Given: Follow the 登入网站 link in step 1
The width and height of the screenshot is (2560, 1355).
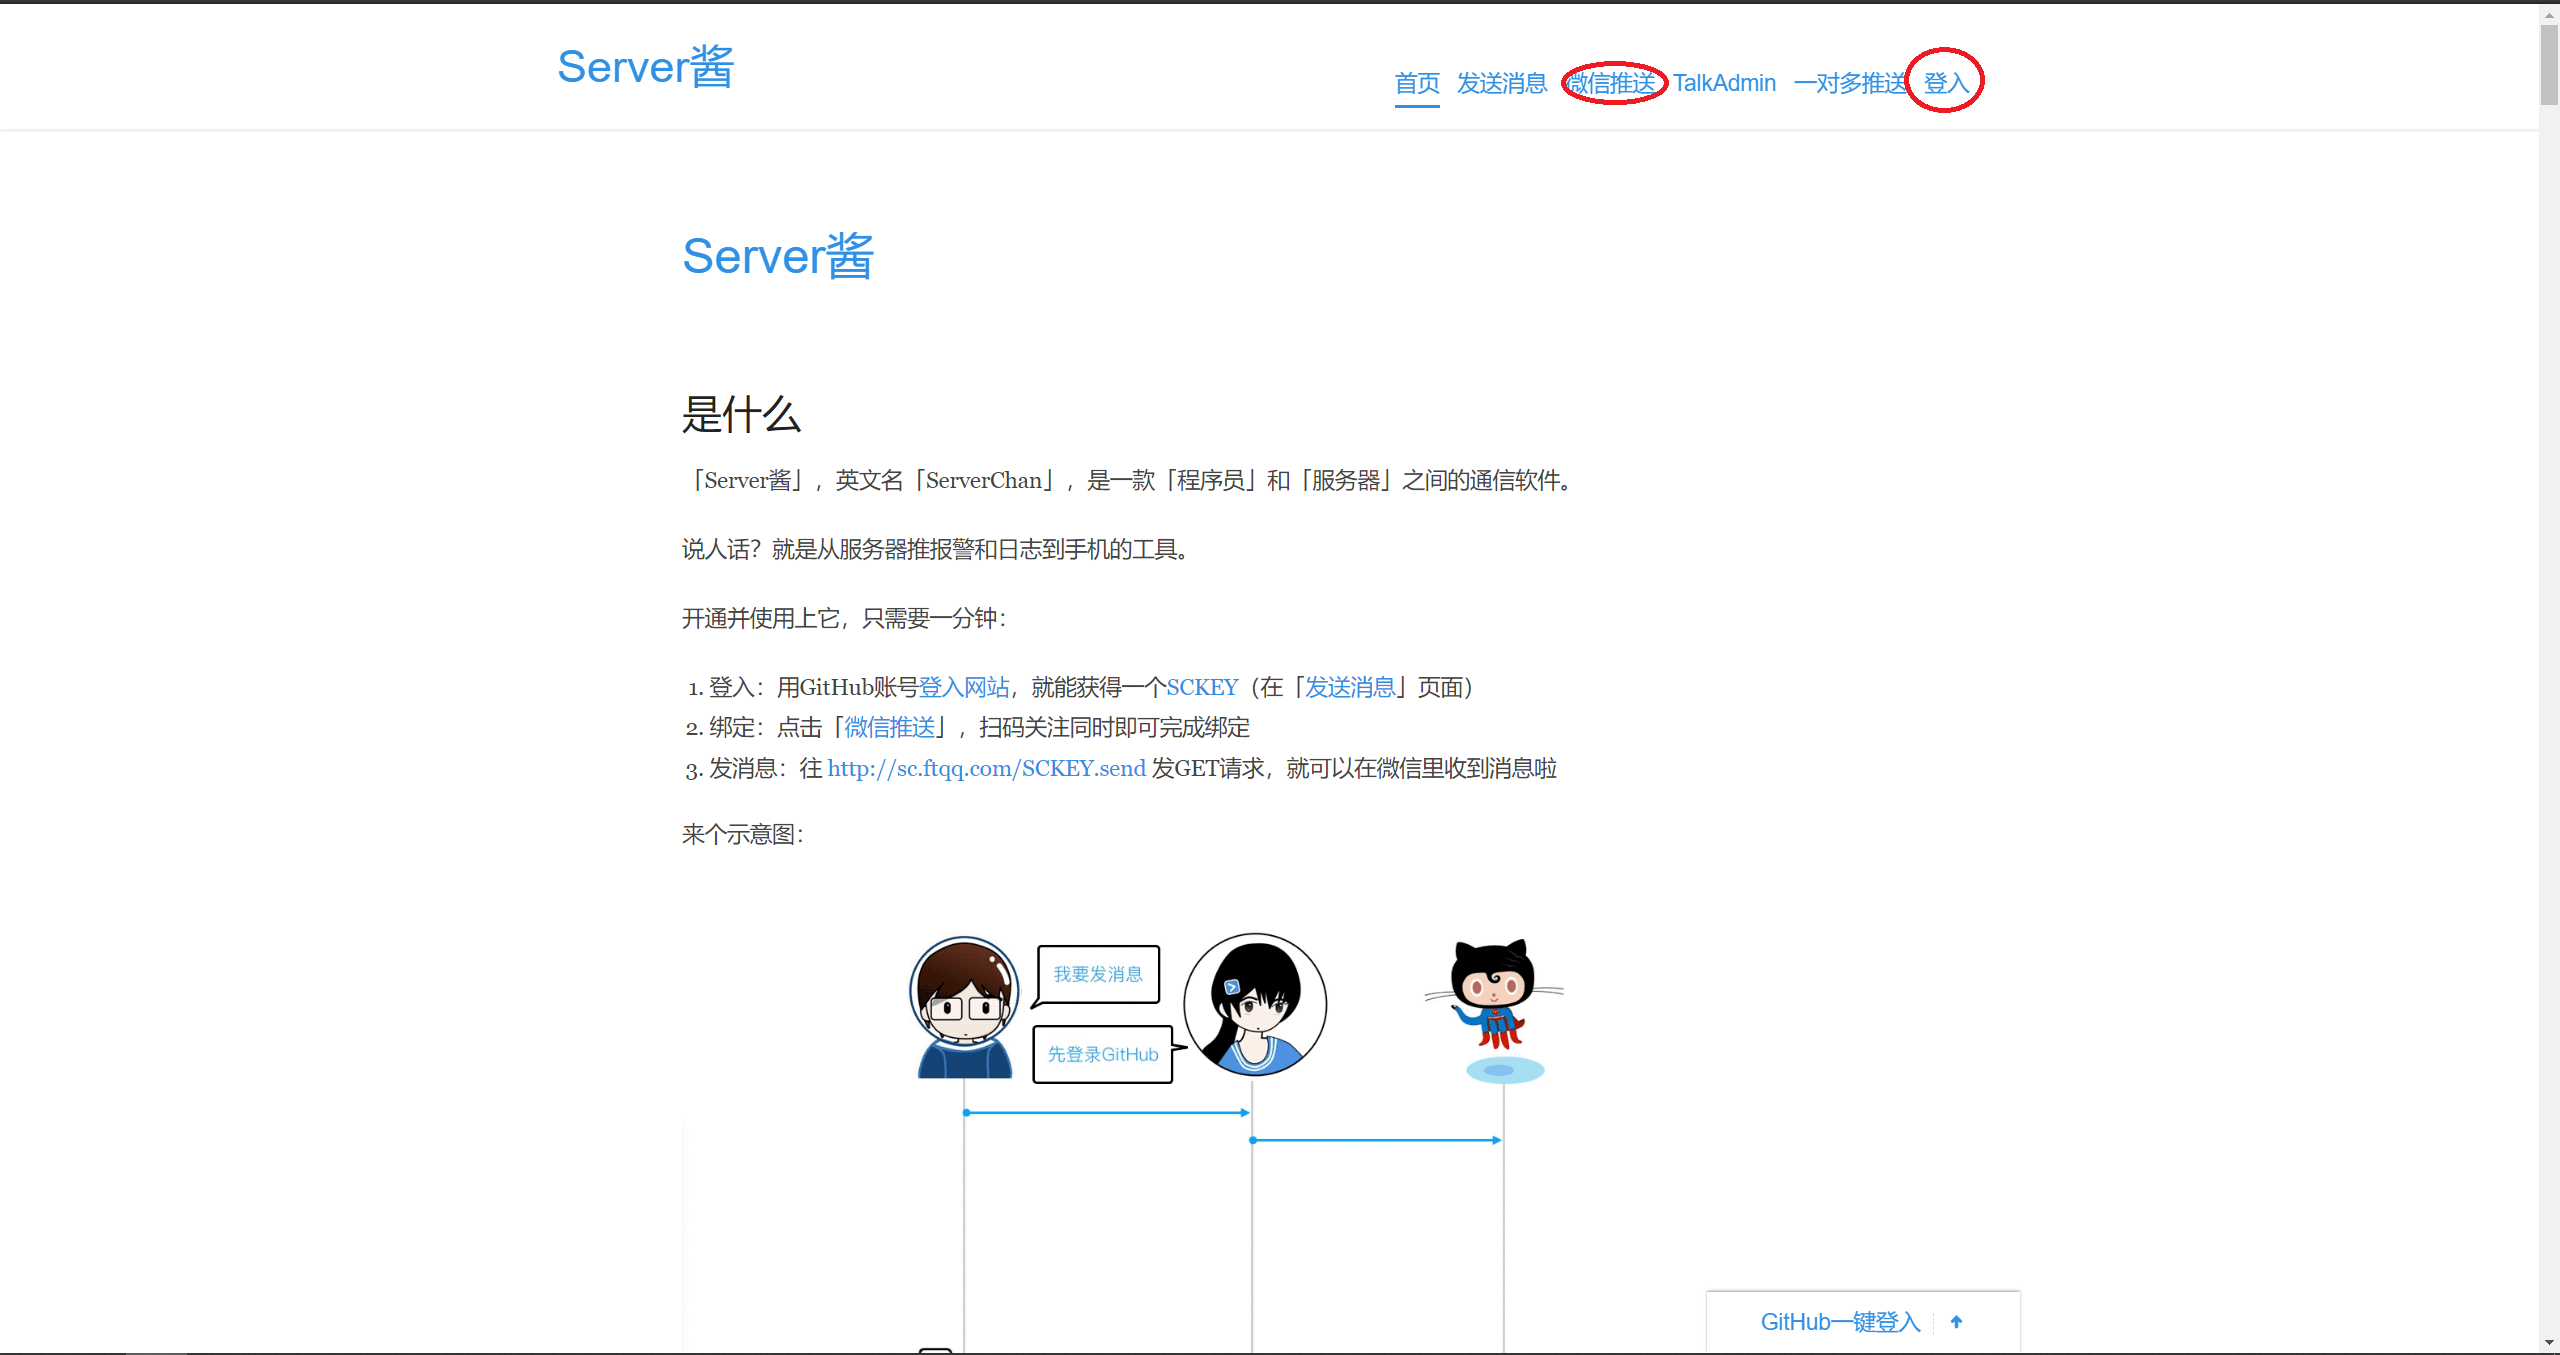Looking at the screenshot, I should point(964,687).
